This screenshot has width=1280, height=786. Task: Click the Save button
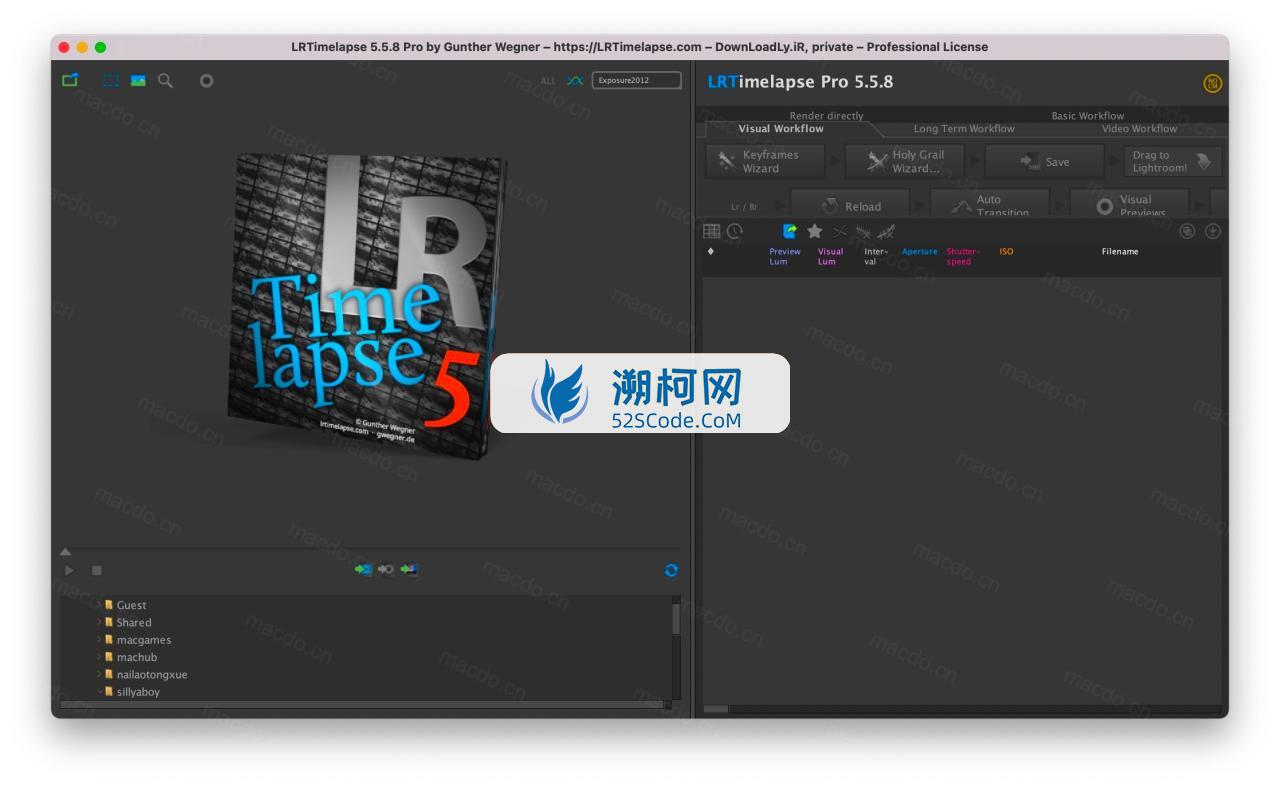(1045, 161)
